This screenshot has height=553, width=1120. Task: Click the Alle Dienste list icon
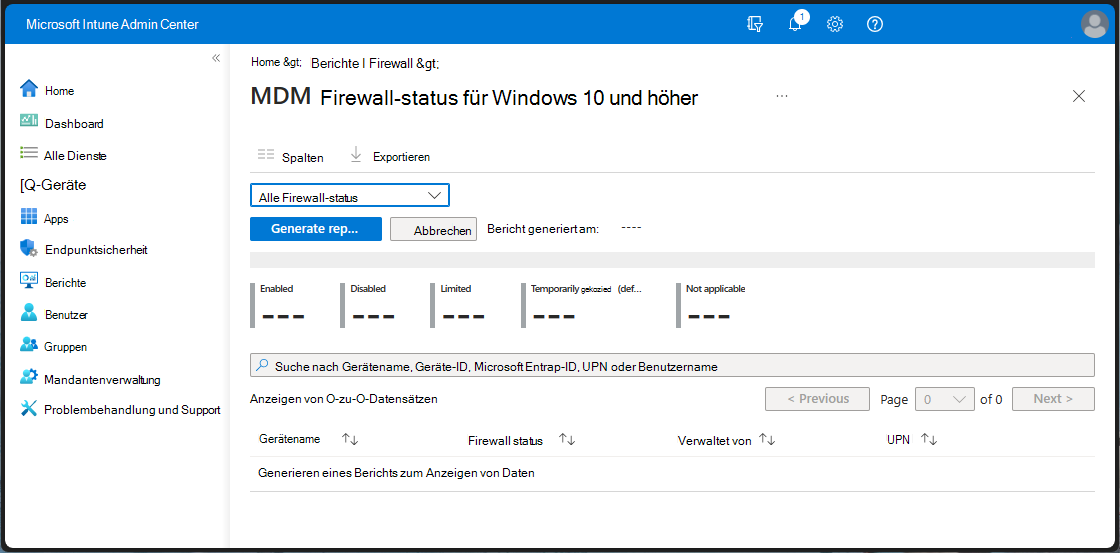point(29,152)
